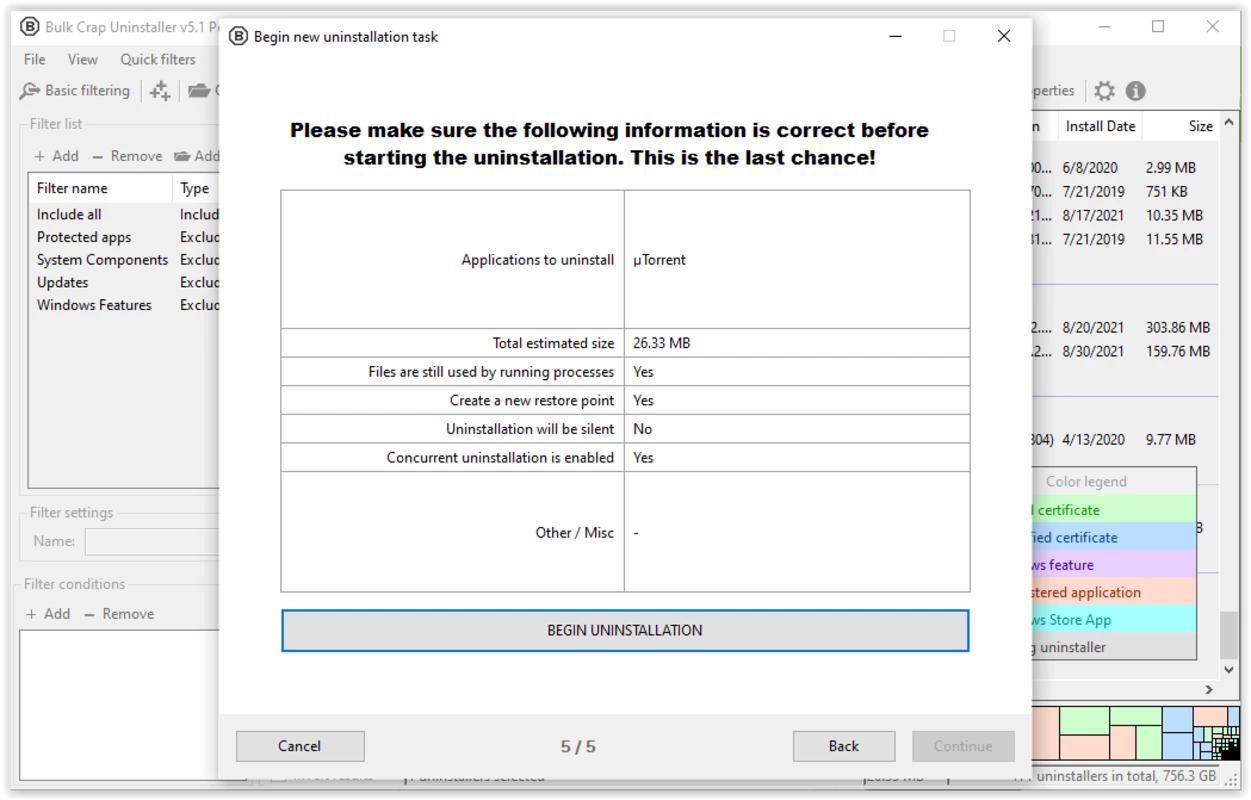Image resolution: width=1251 pixels, height=800 pixels.
Task: Select the Updates filter
Action: 124,282
